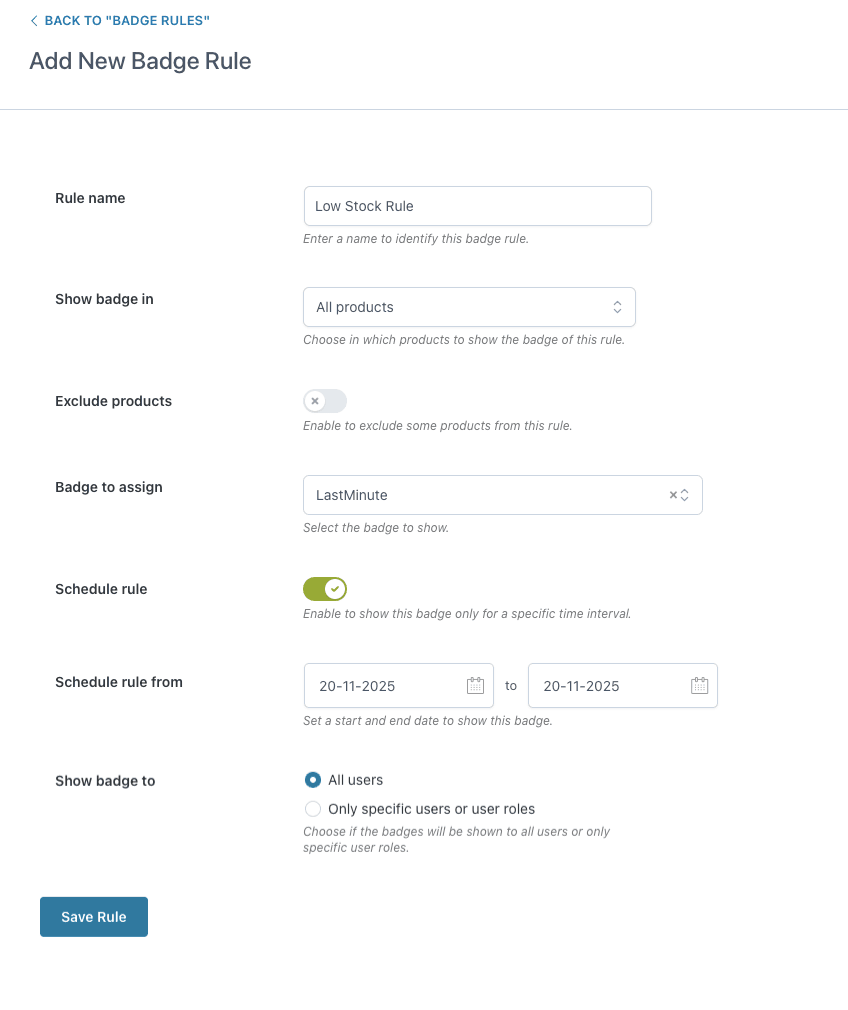Screen dimensions: 848x1010
Task: Enable the Exclude products toggle
Action: pyautogui.click(x=324, y=400)
